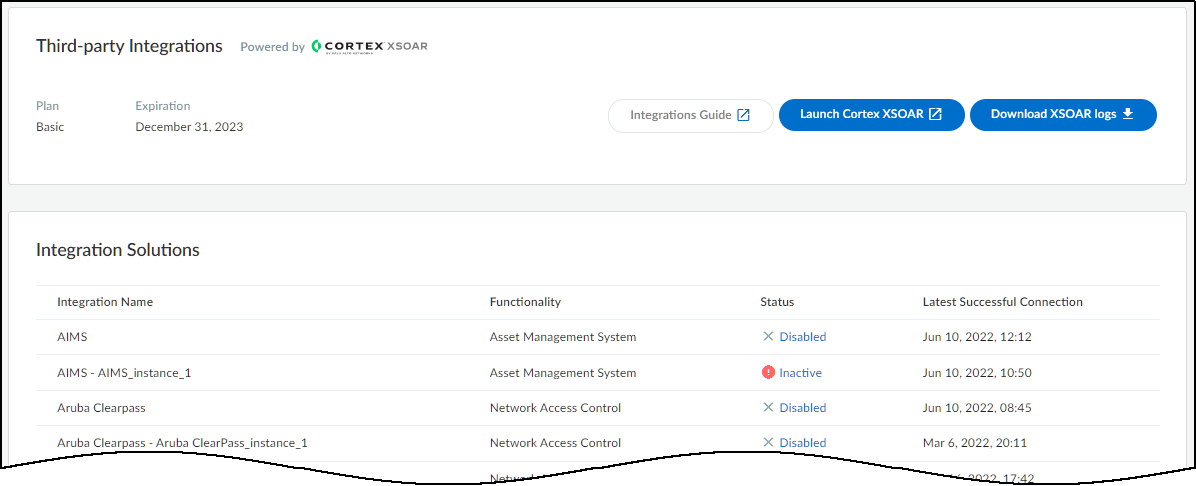
Task: Click download arrow icon on XSOAR logs
Action: 1128,114
